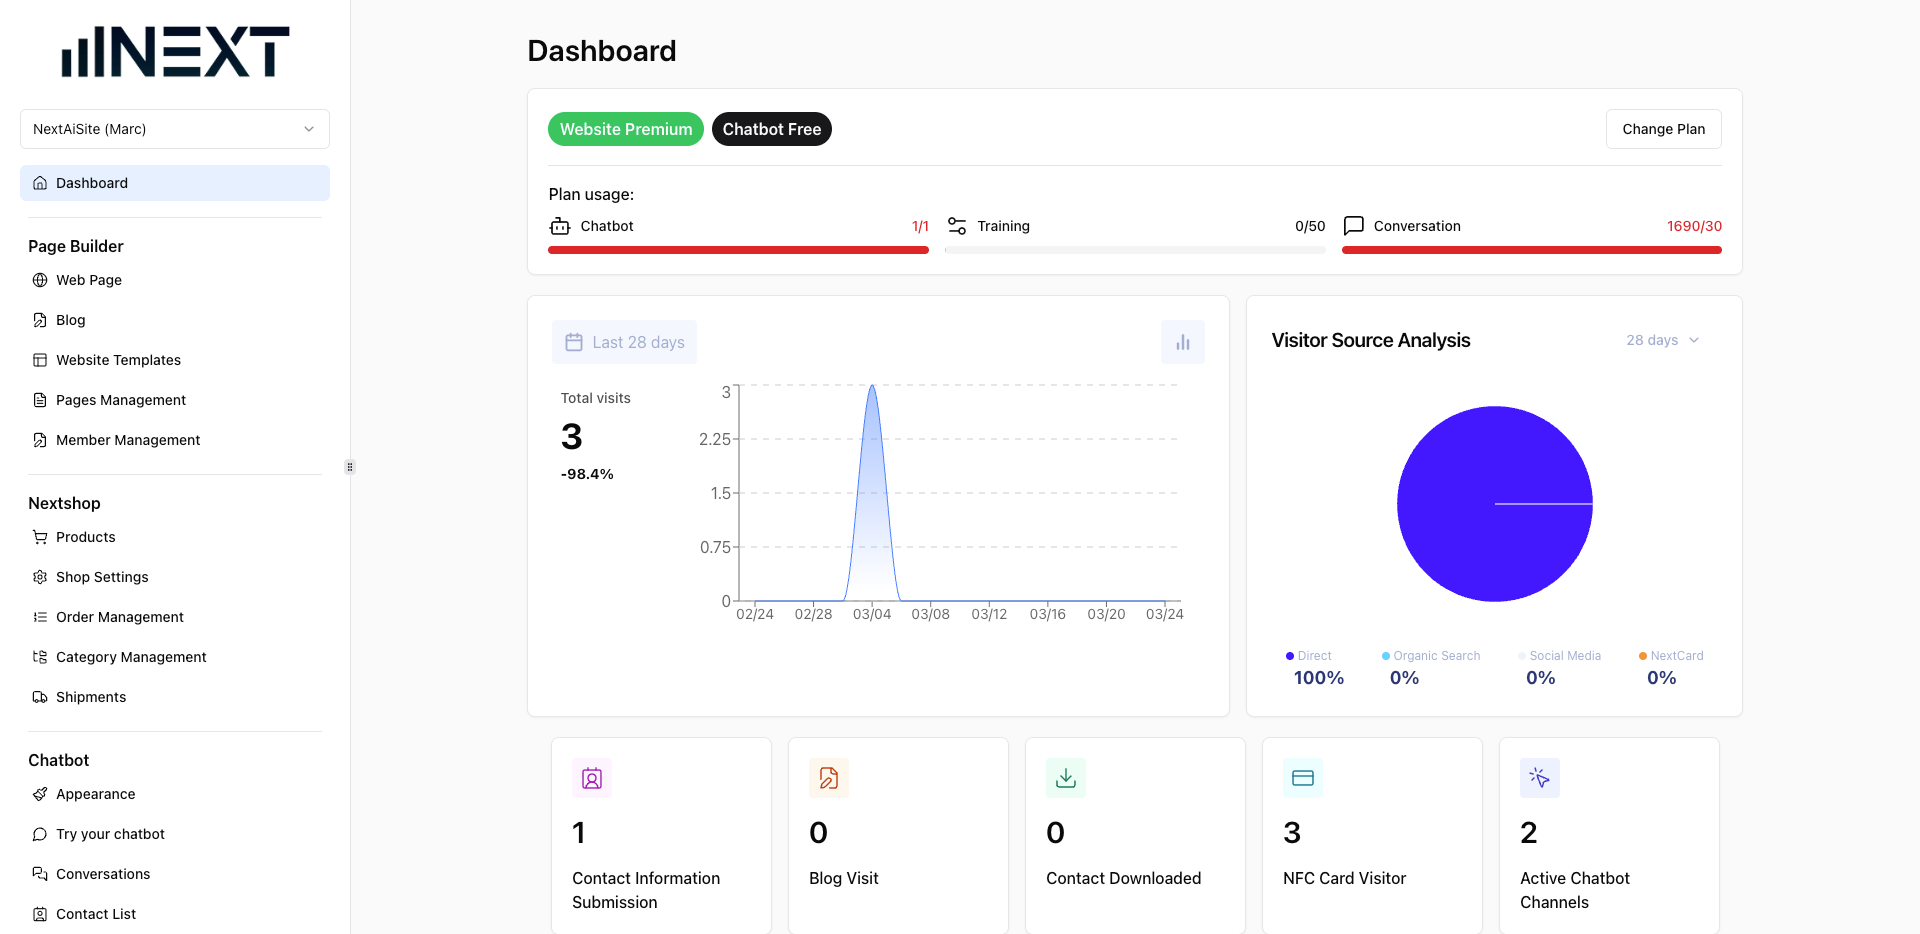Collapse the sidebar using the drag handle
The height and width of the screenshot is (934, 1920).
(350, 466)
